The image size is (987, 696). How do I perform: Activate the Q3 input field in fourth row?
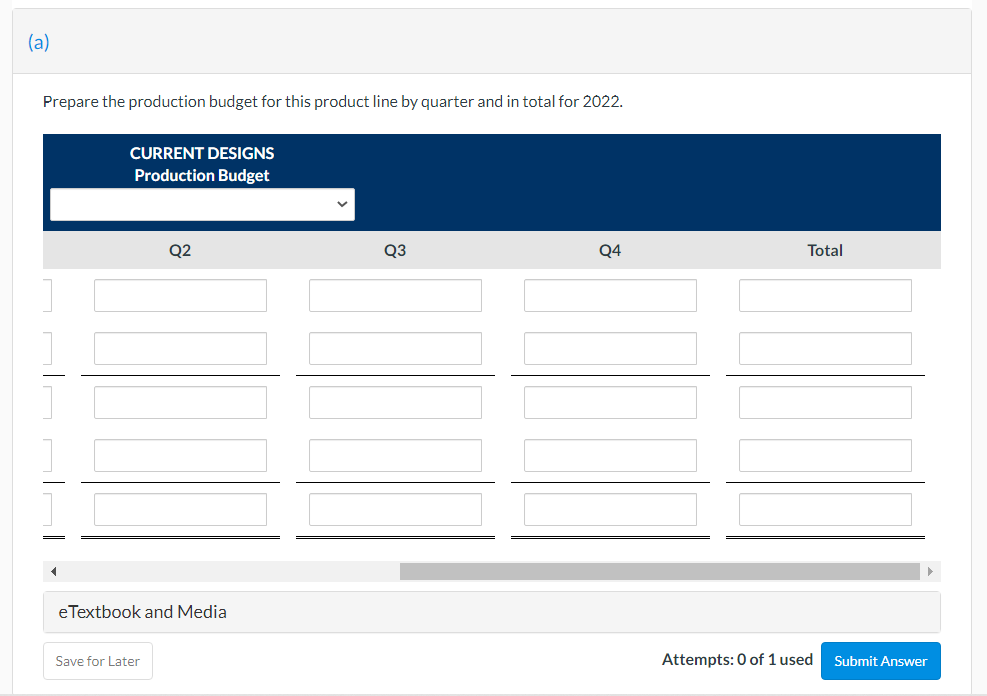coord(395,456)
